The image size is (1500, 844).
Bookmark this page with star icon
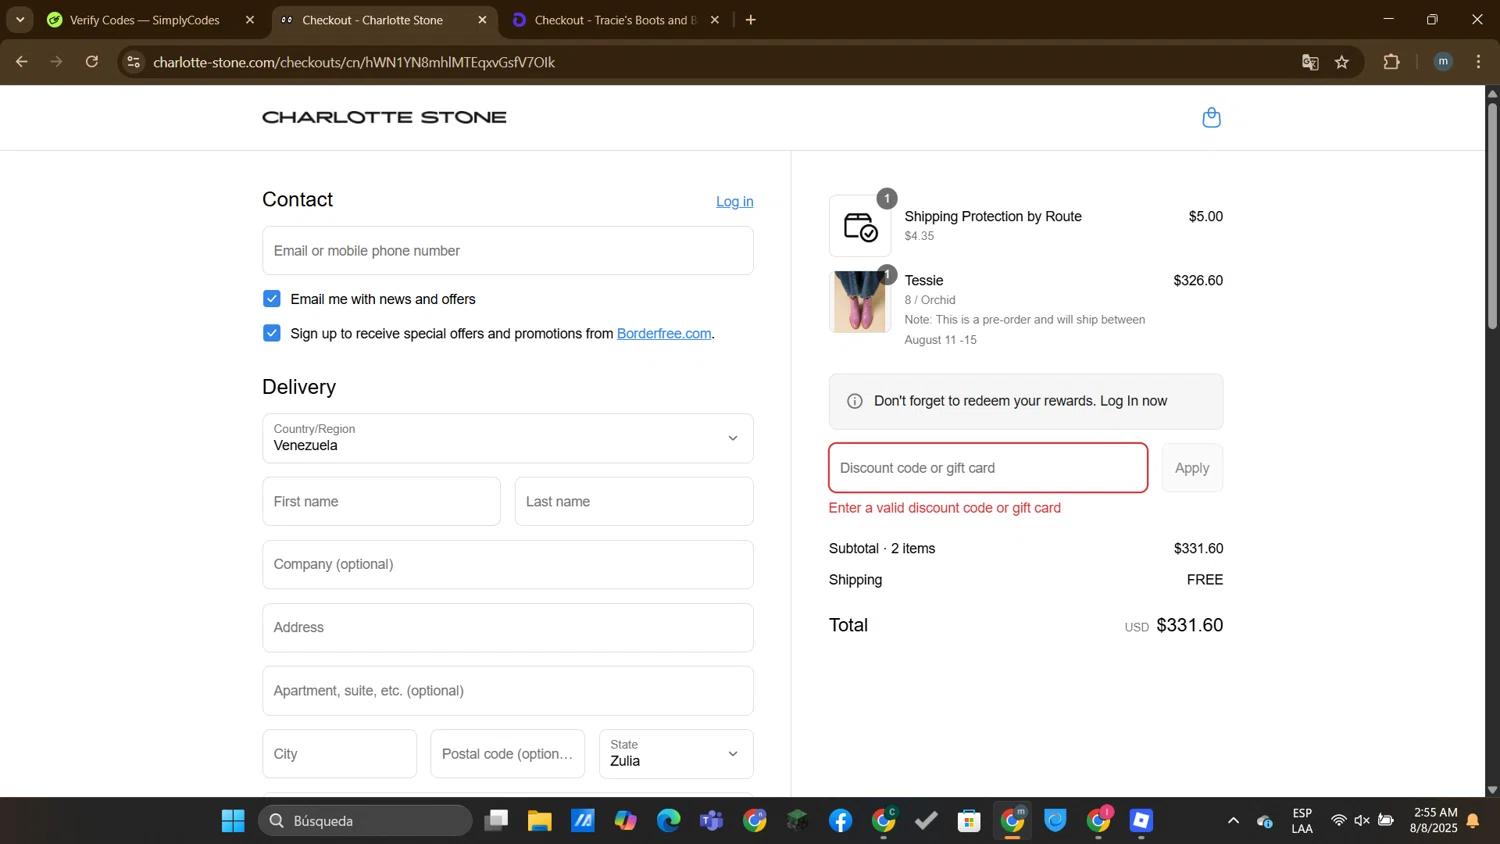point(1342,62)
